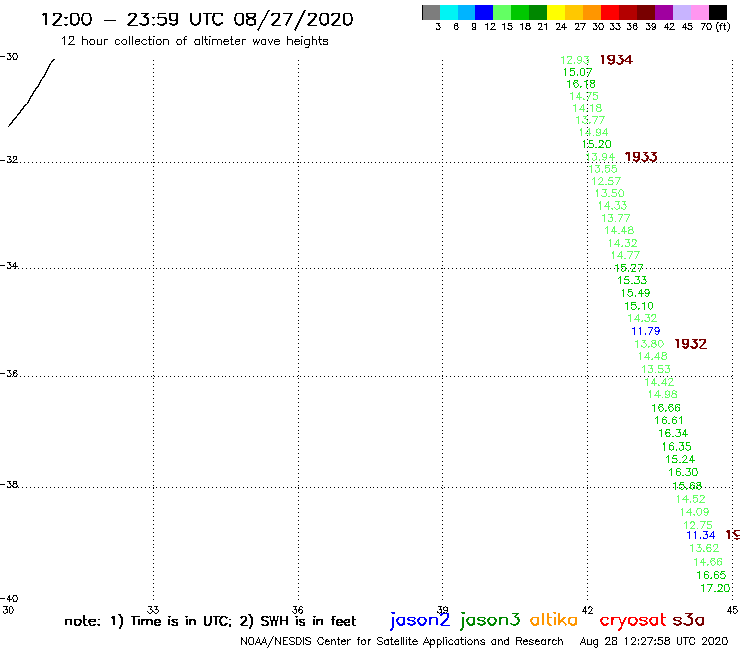Image resolution: width=740 pixels, height=650 pixels.
Task: Click the 14.09 wave height value
Action: point(694,512)
